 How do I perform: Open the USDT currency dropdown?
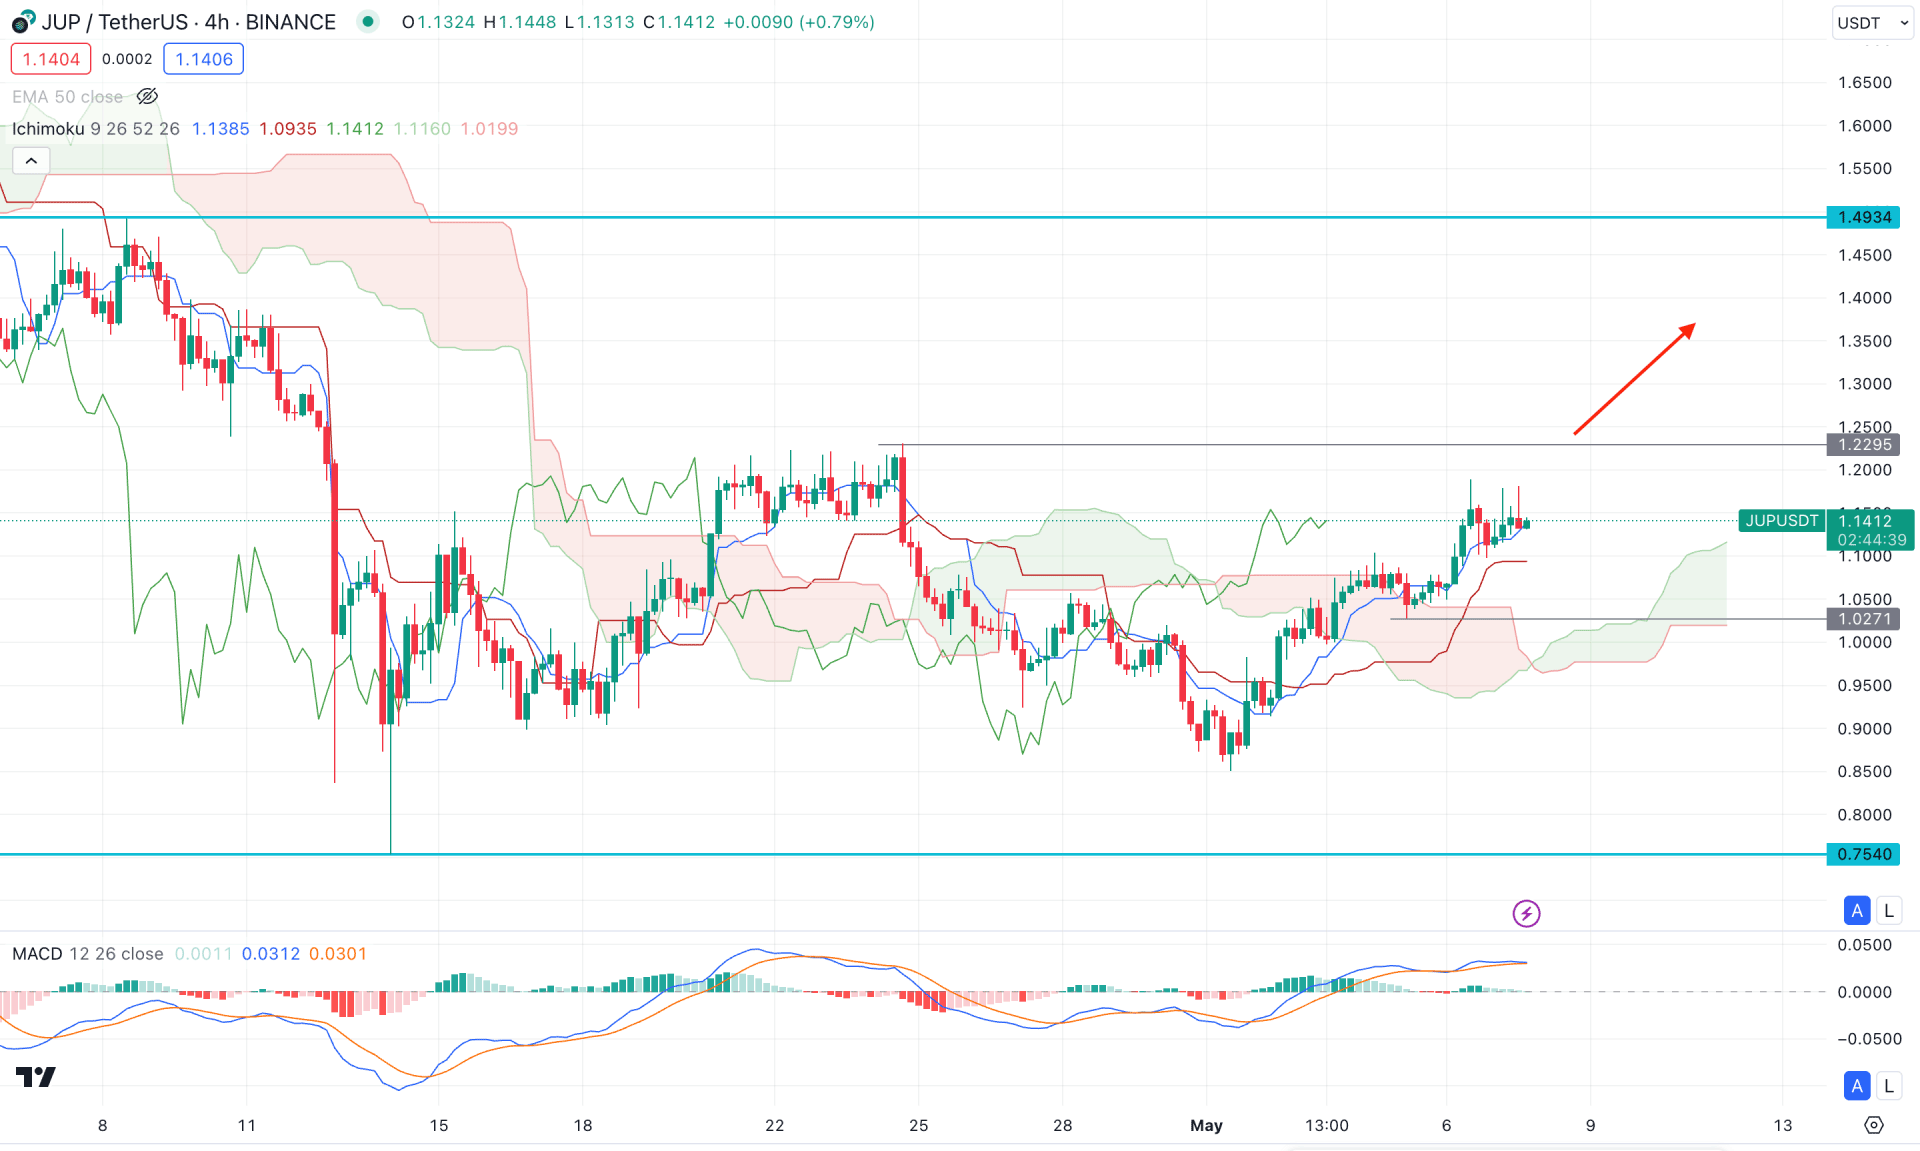(1872, 22)
